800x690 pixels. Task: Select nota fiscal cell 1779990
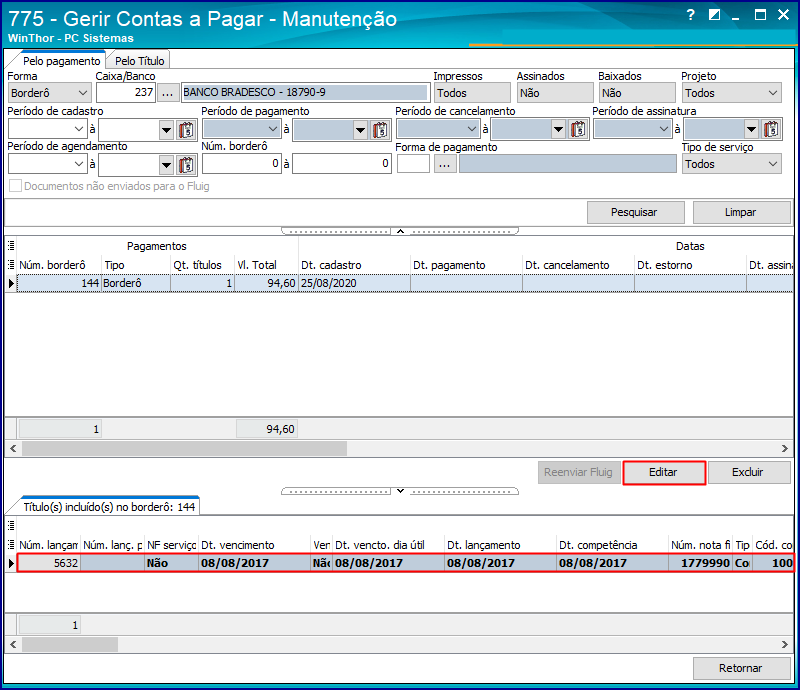tap(701, 563)
